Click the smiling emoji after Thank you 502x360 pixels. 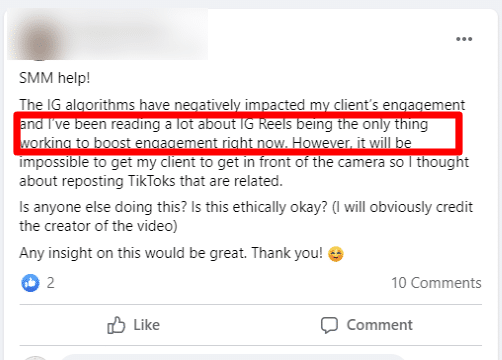tap(335, 254)
